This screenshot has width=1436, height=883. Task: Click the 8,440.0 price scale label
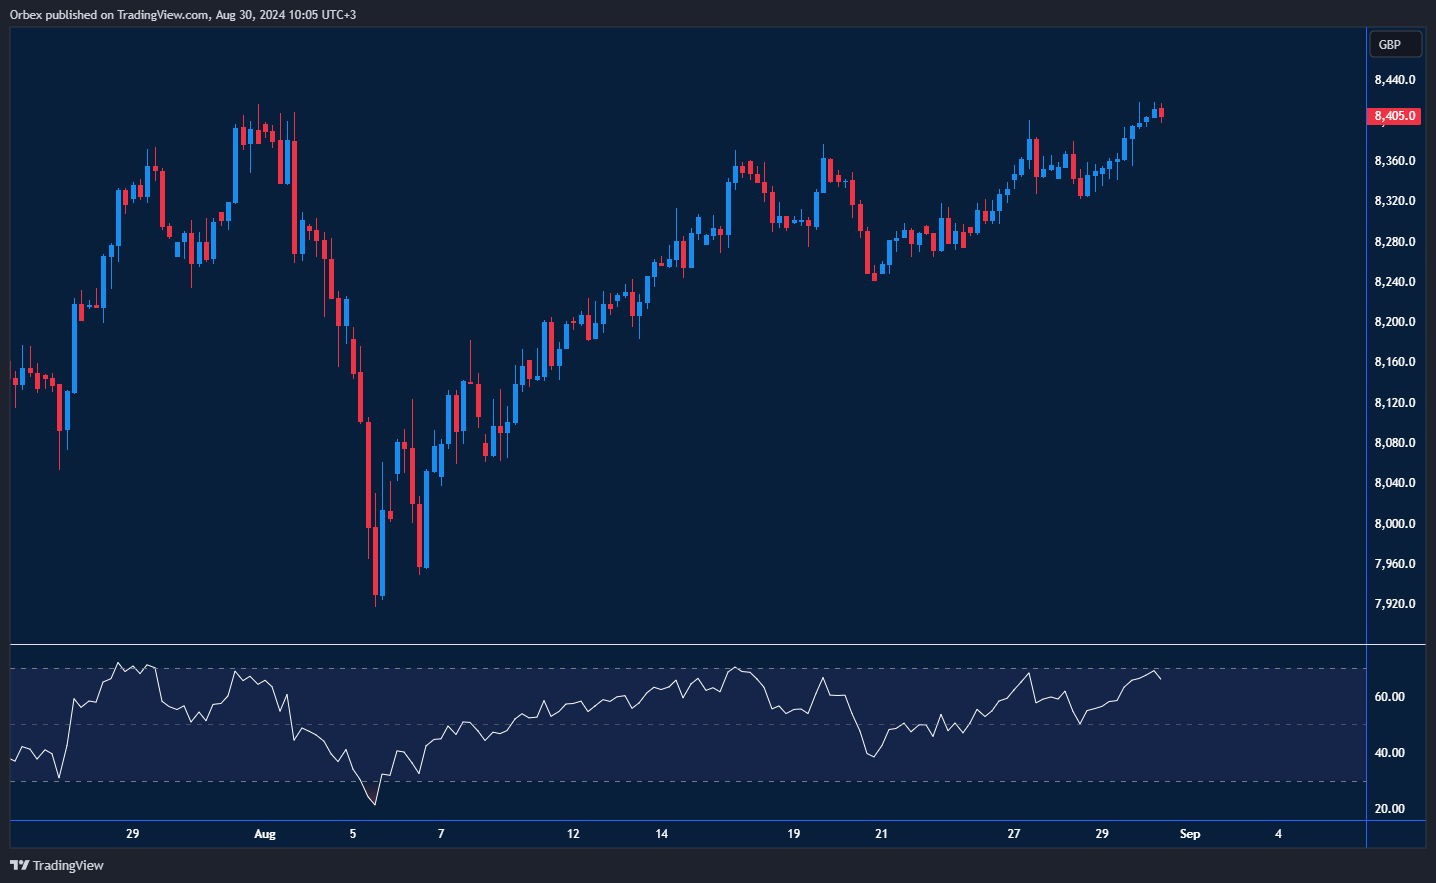coord(1394,80)
